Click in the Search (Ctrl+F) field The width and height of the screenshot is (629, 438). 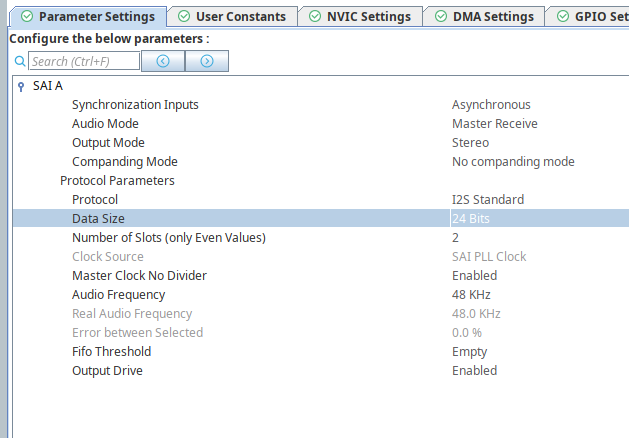point(82,61)
